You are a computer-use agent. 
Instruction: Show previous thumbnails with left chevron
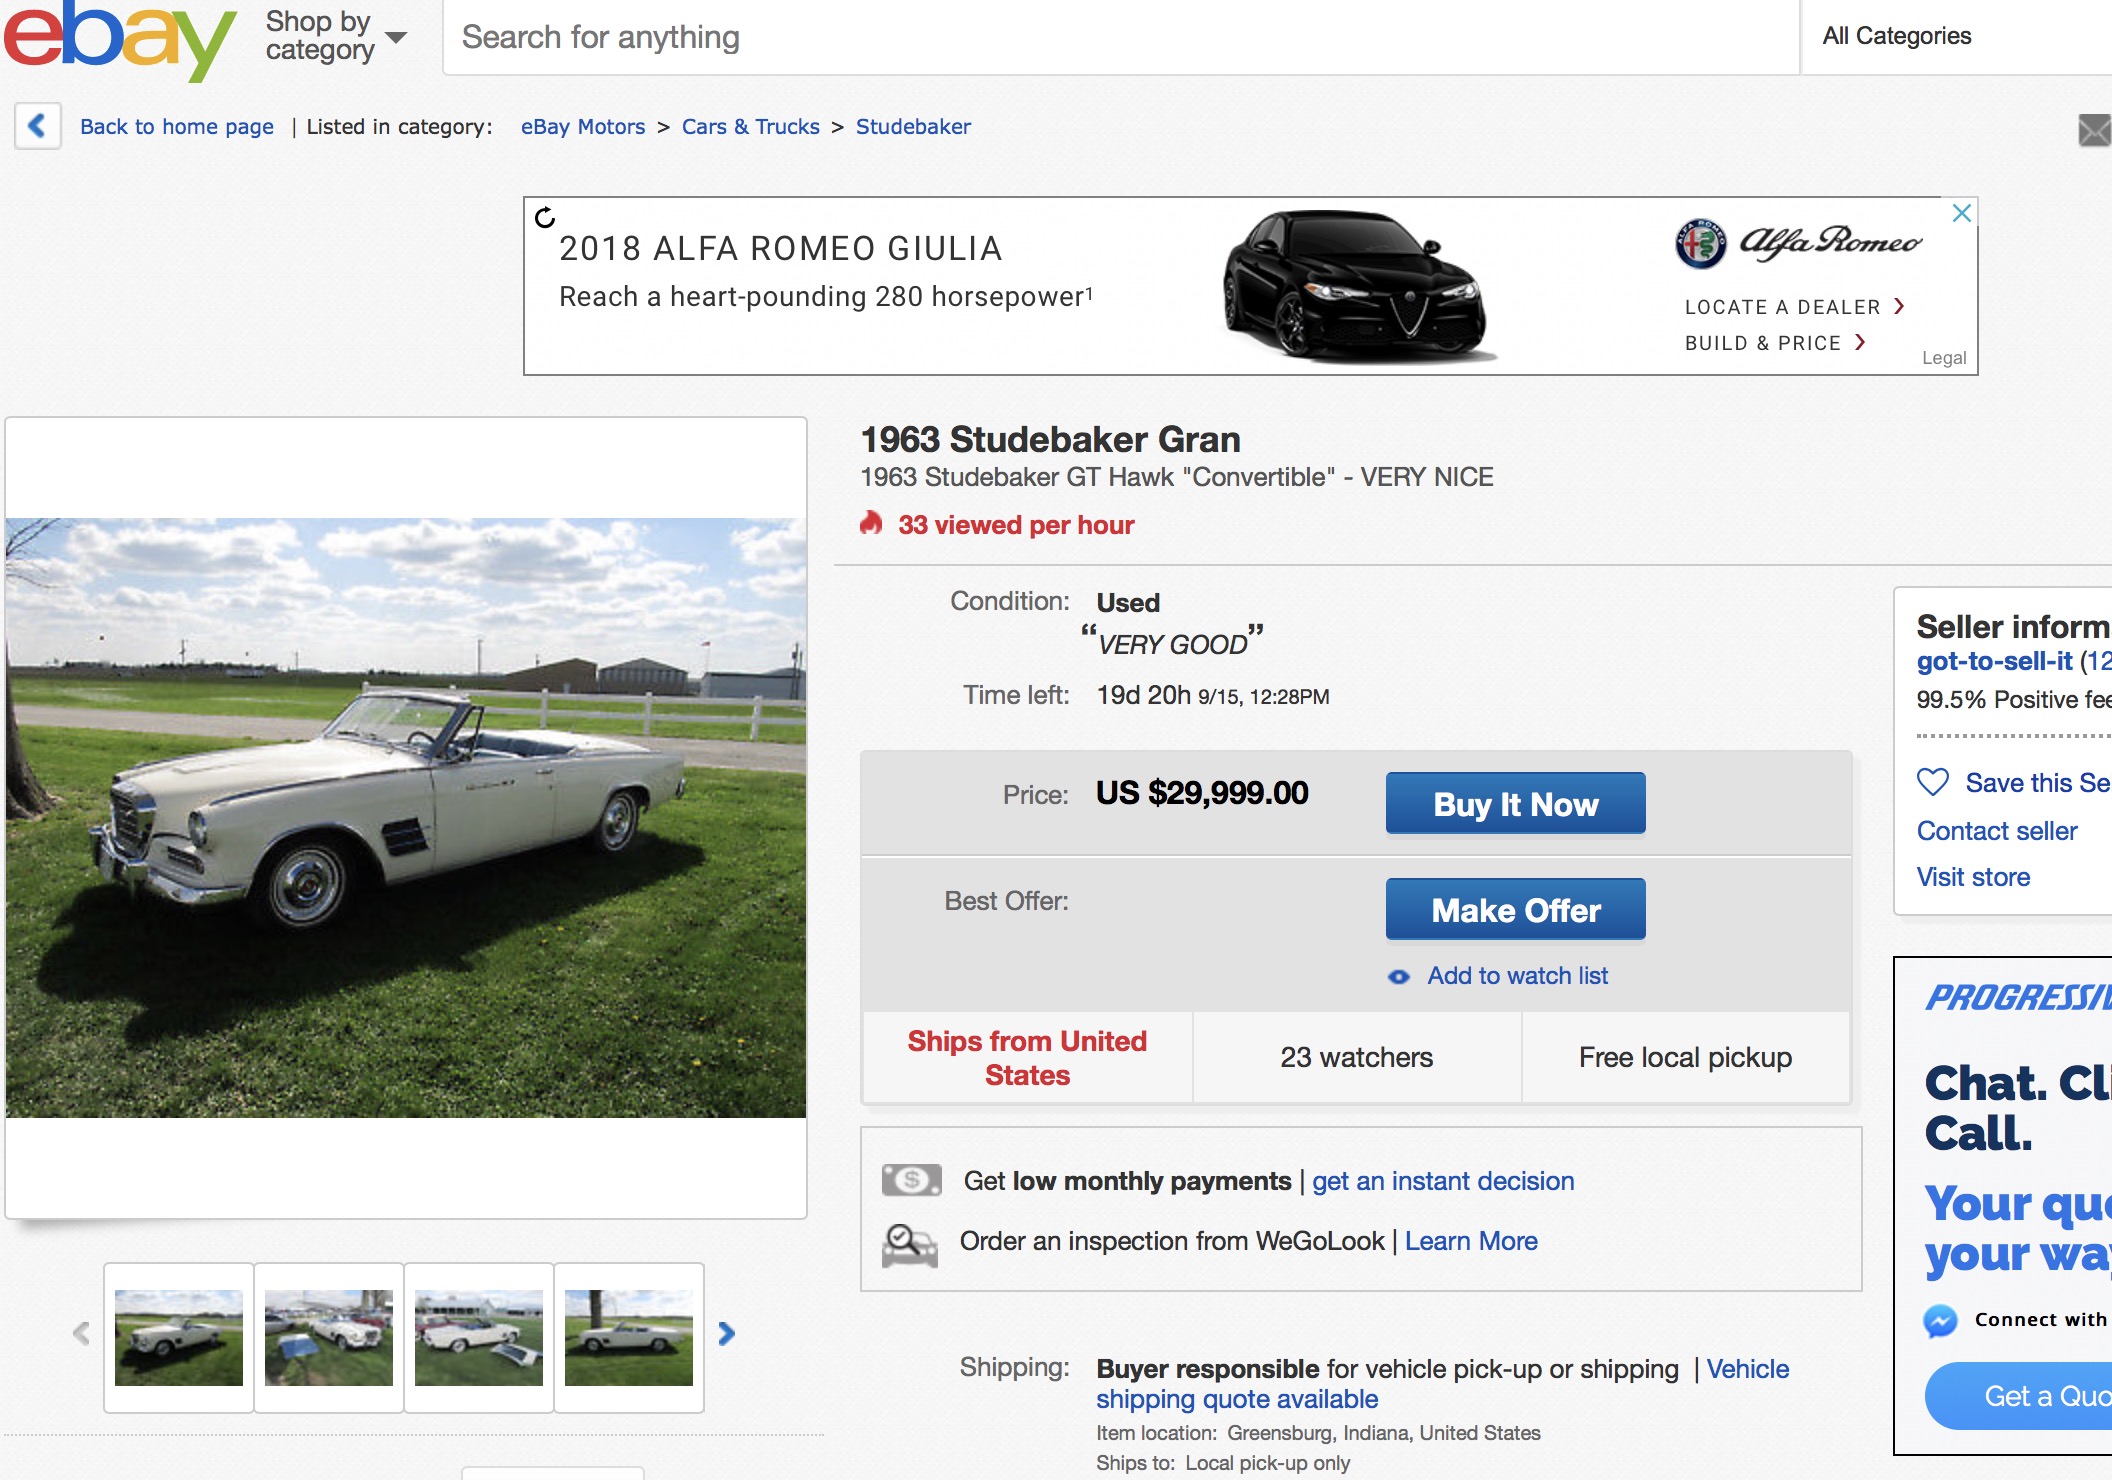[82, 1334]
